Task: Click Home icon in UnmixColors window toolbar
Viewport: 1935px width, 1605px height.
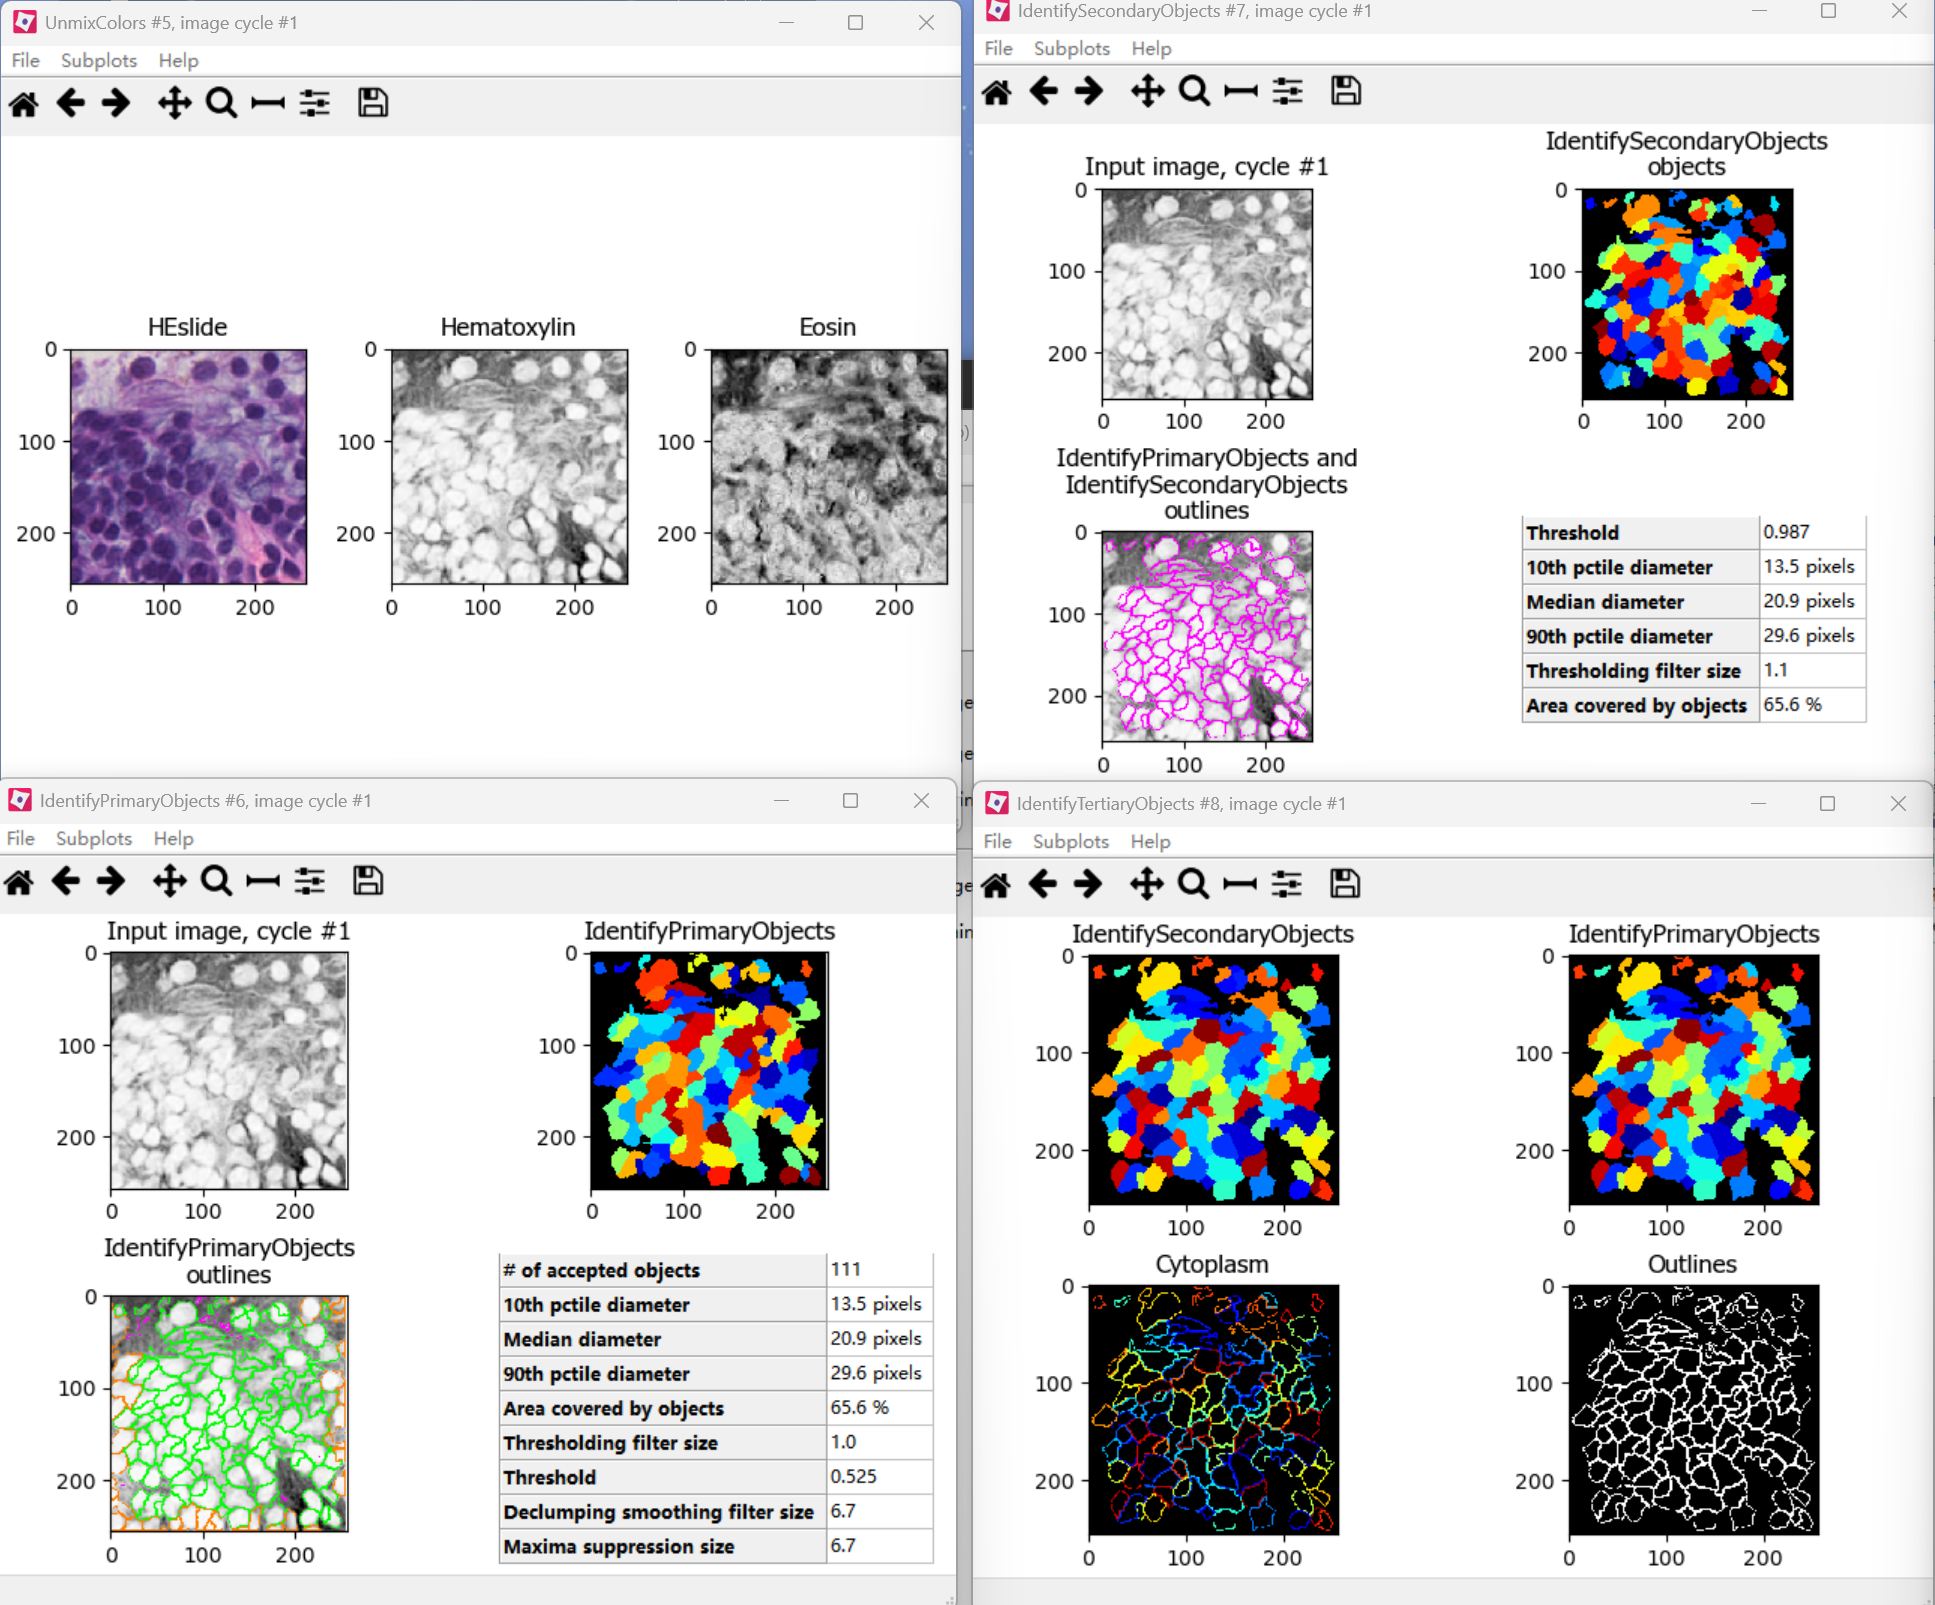Action: point(24,103)
